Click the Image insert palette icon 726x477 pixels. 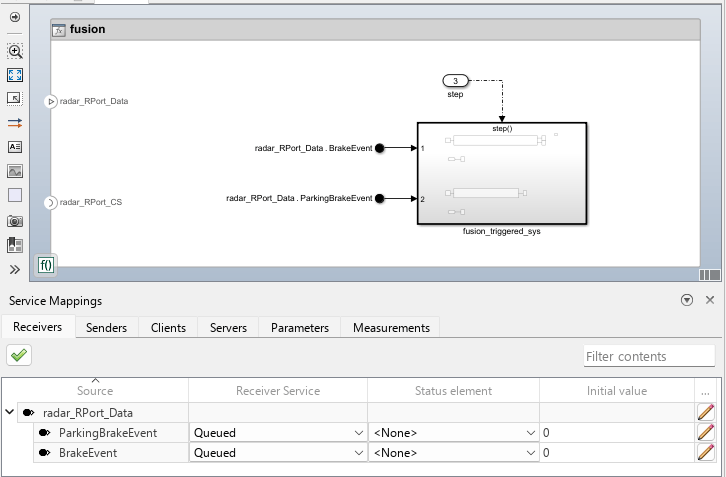pyautogui.click(x=15, y=171)
